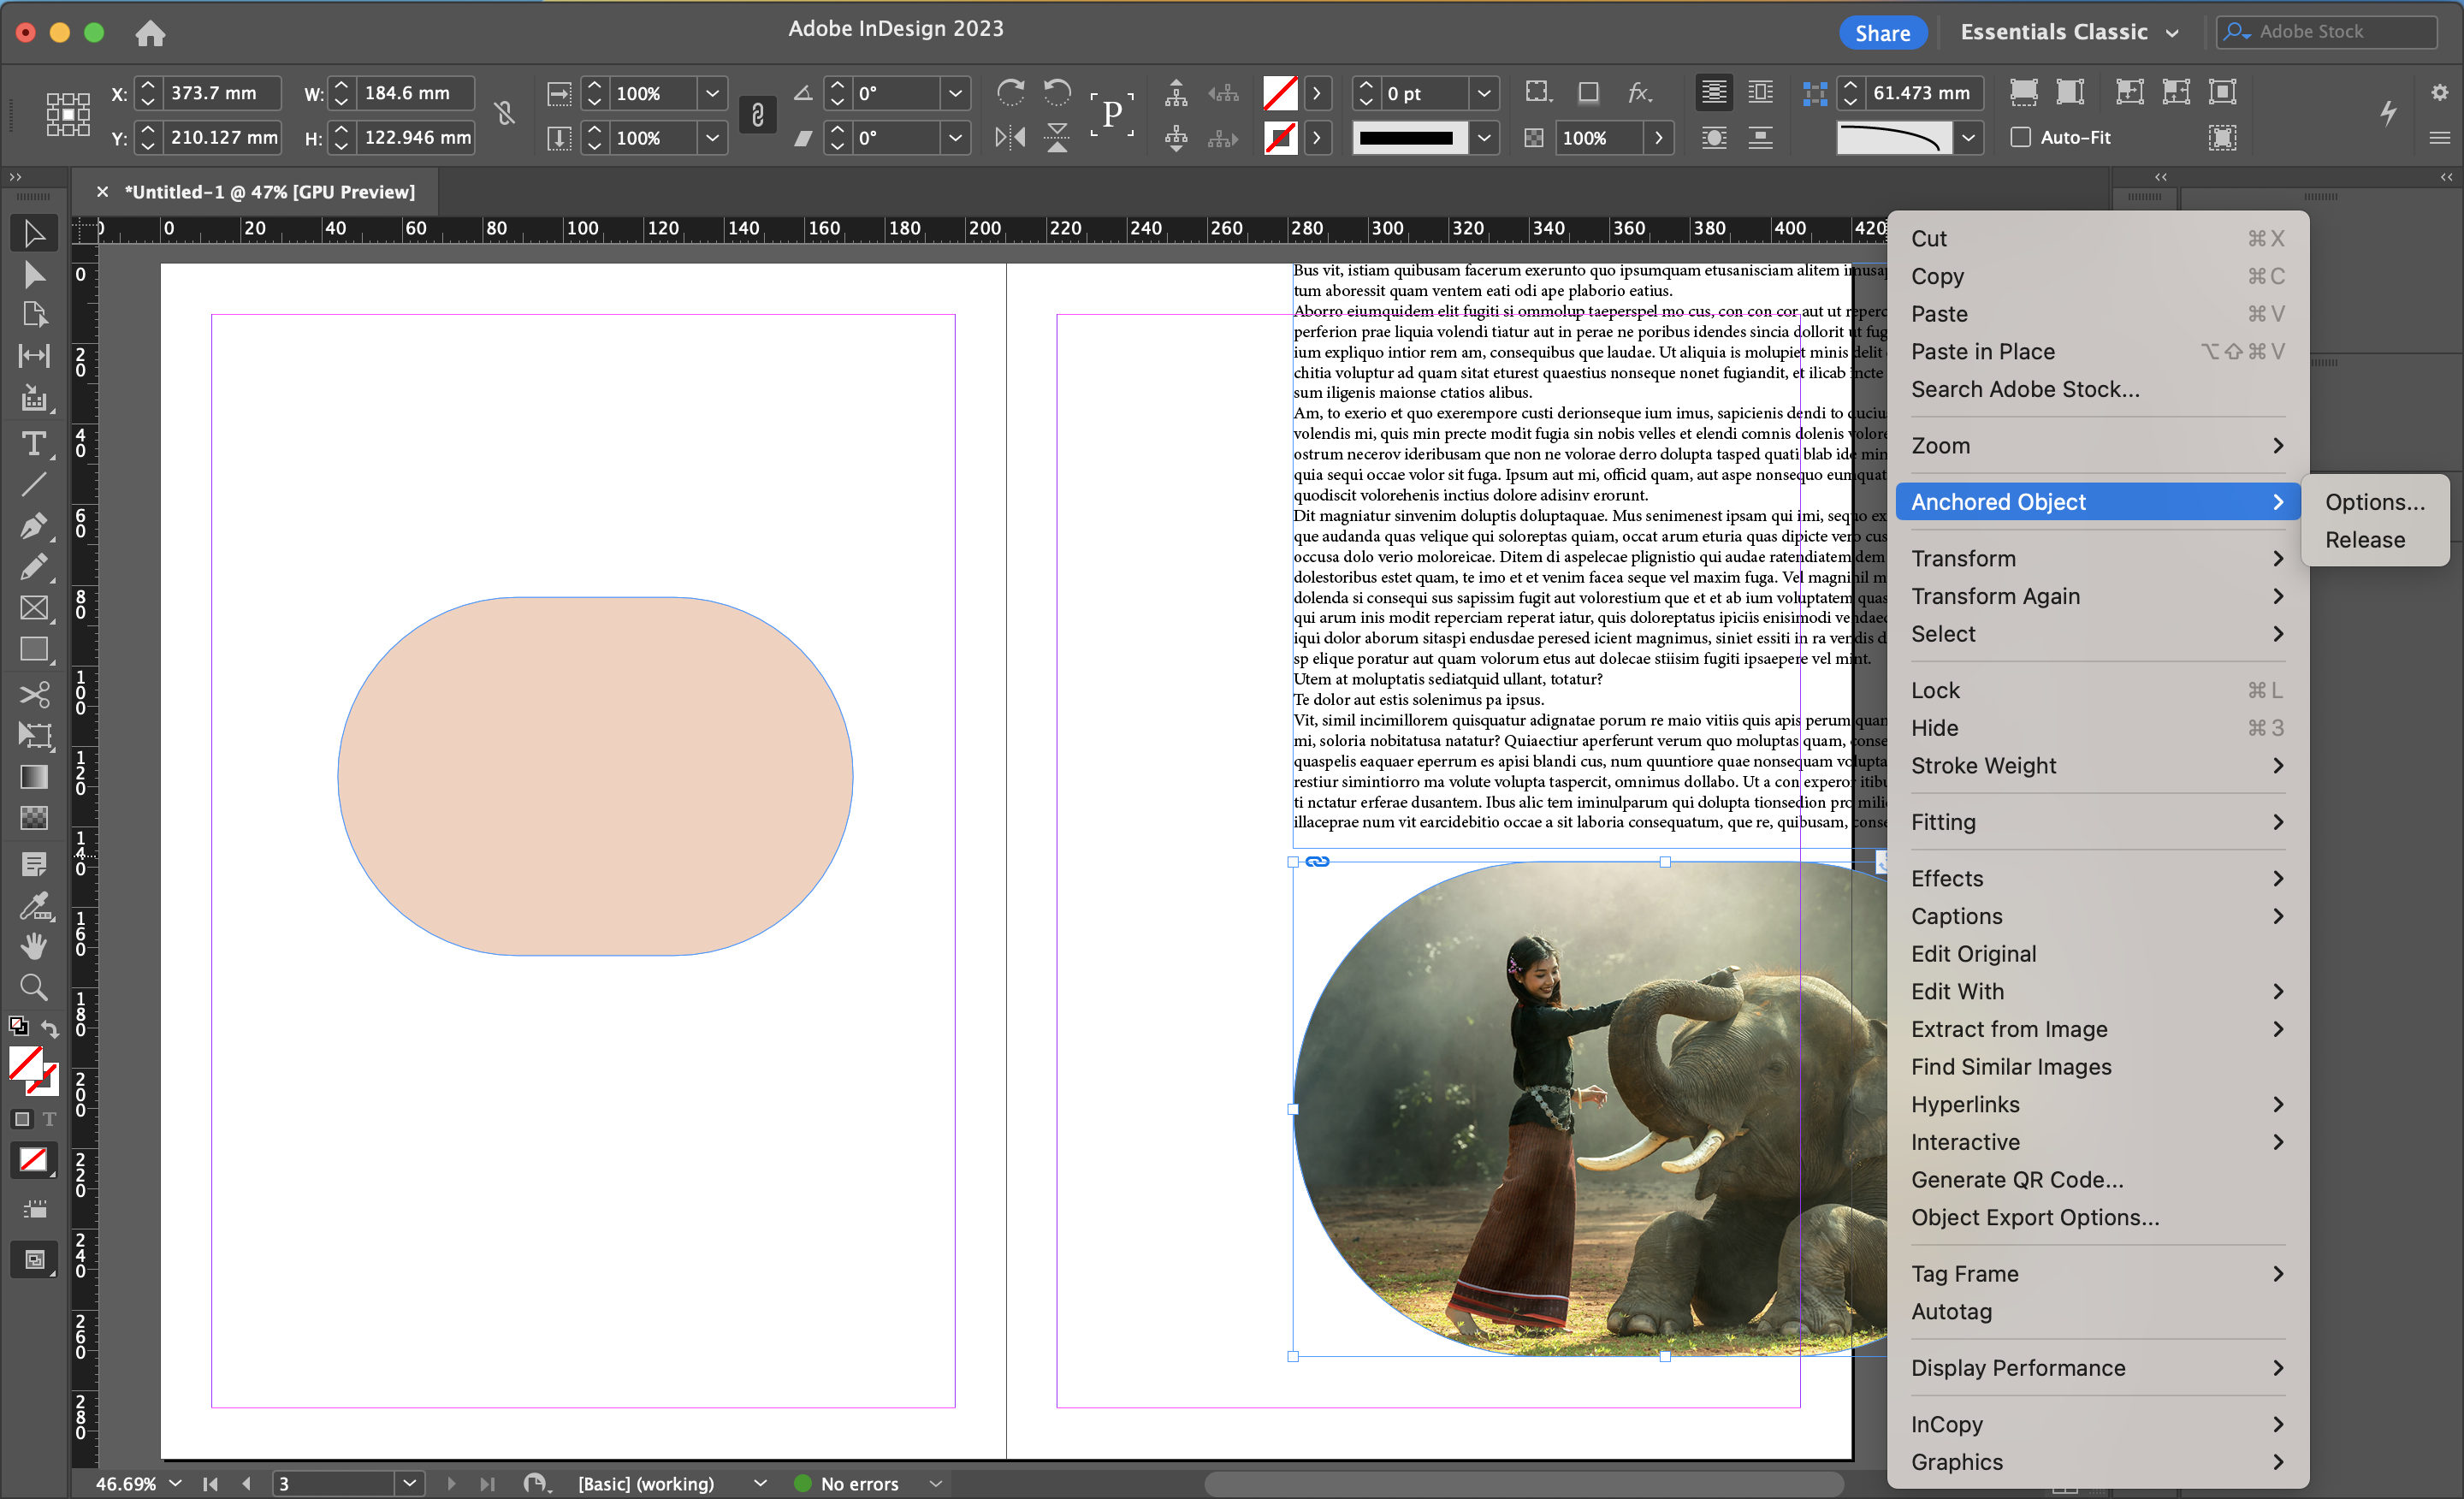The image size is (2464, 1499).
Task: Expand the page number dropdown
Action: click(x=409, y=1483)
